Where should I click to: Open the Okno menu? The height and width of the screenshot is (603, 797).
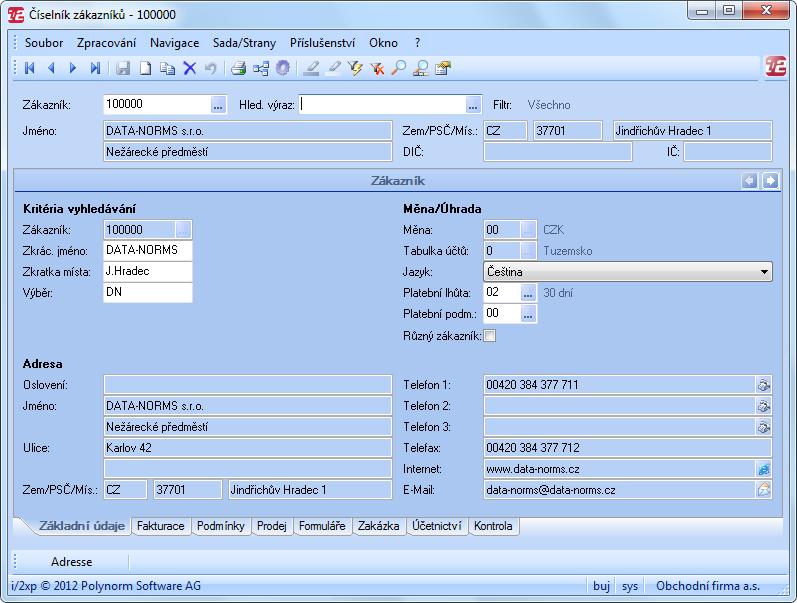pyautogui.click(x=383, y=43)
